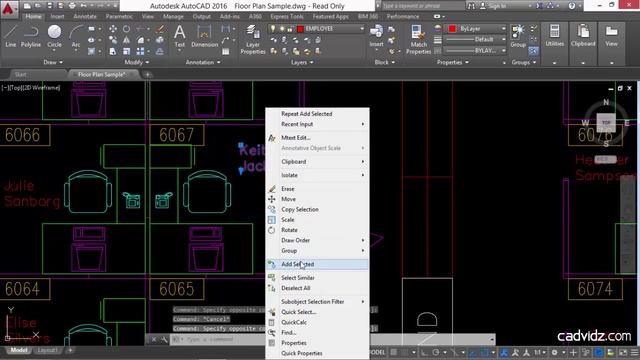Toggle group selection on/off button

coord(533,51)
